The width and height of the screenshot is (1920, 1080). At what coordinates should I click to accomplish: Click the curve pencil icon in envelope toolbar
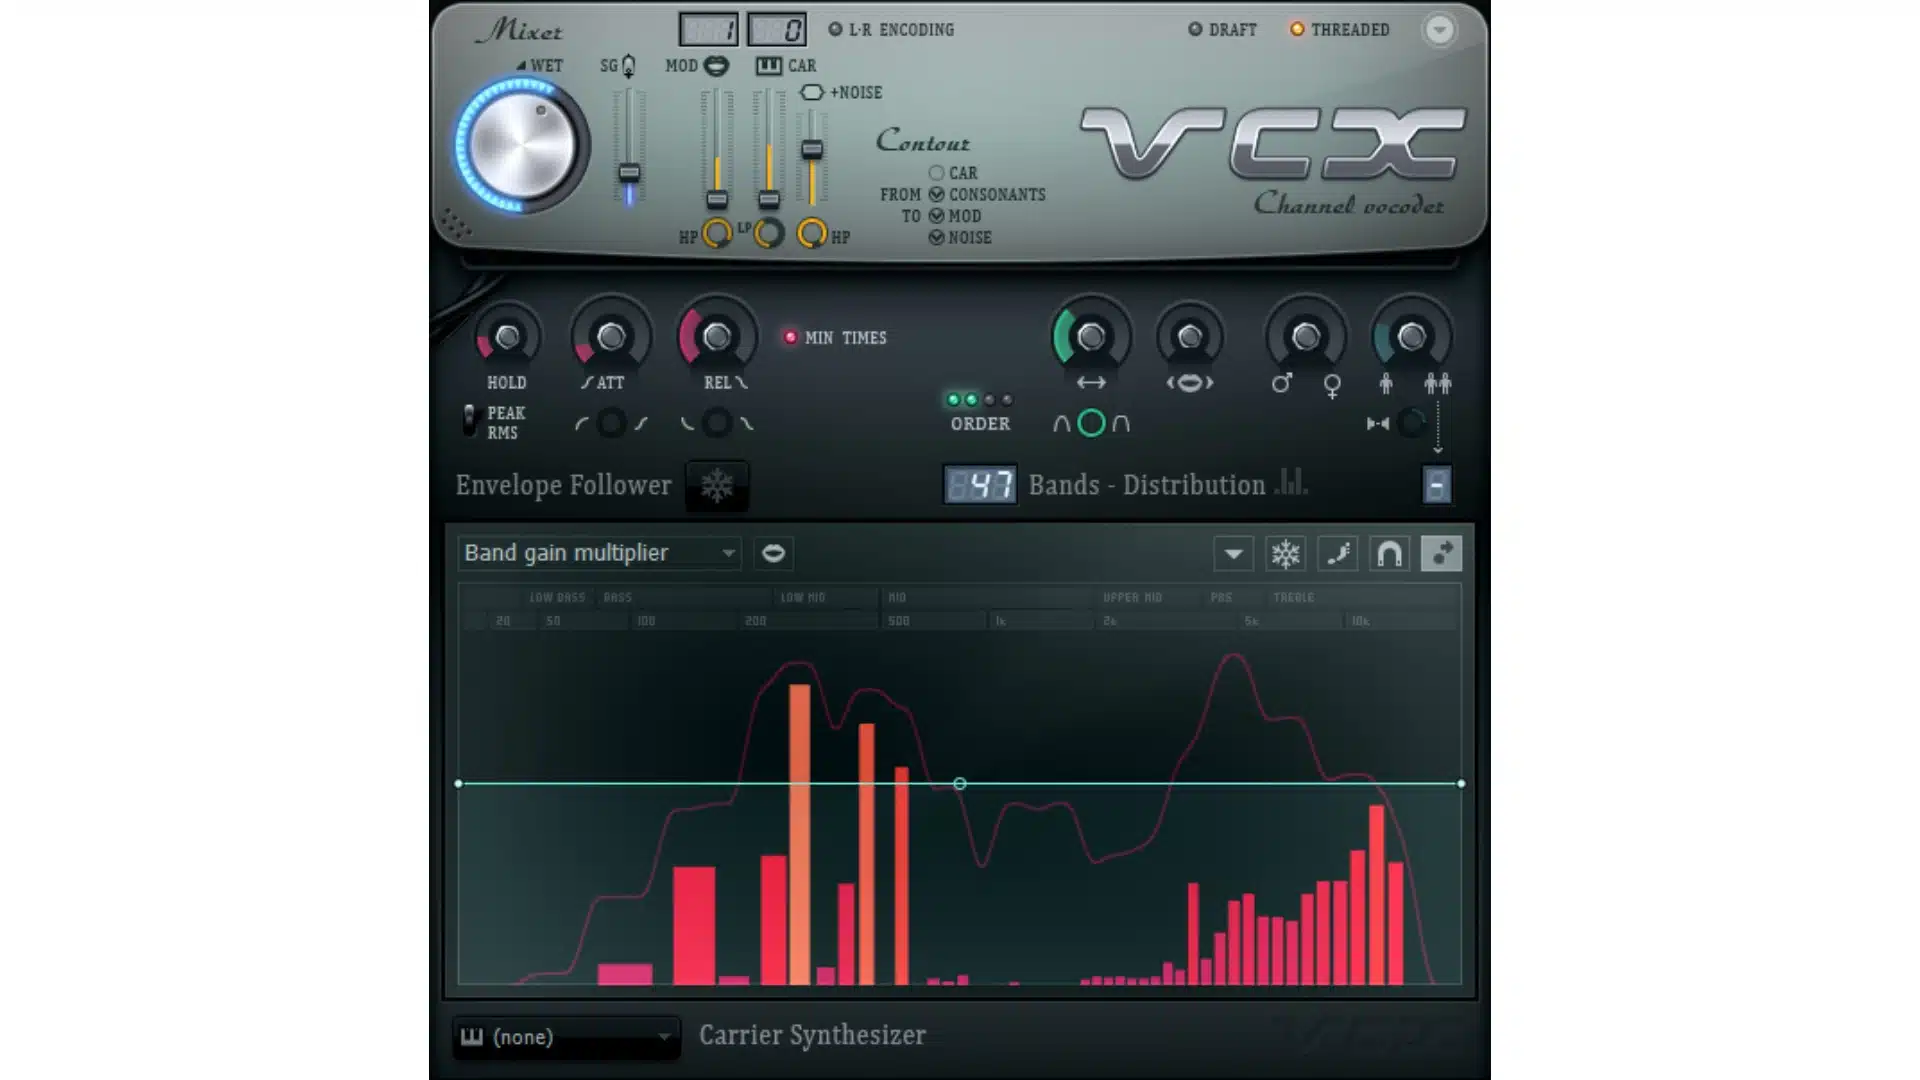click(1337, 553)
